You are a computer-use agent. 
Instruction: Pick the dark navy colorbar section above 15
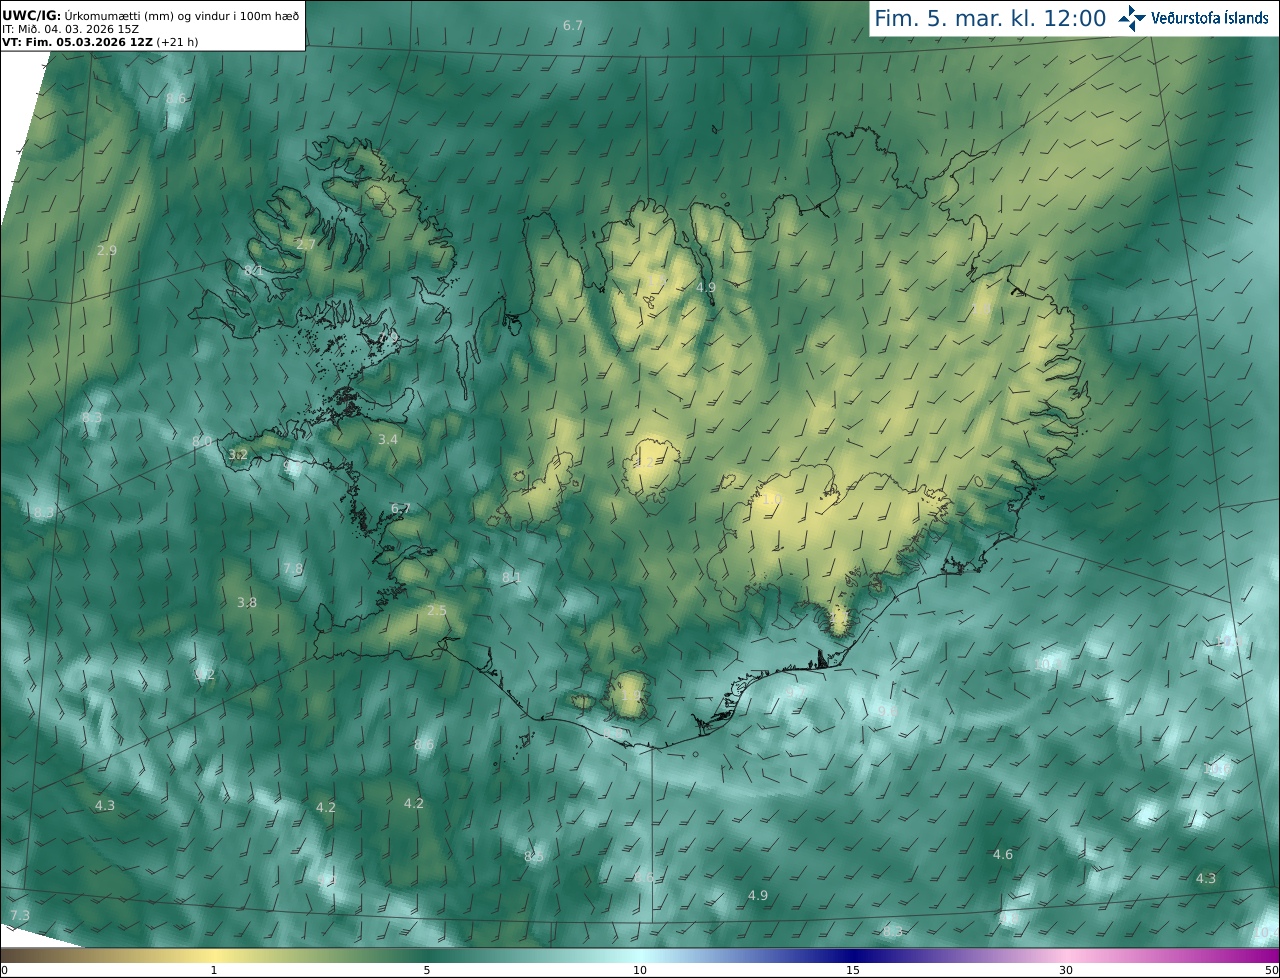pyautogui.click(x=853, y=955)
